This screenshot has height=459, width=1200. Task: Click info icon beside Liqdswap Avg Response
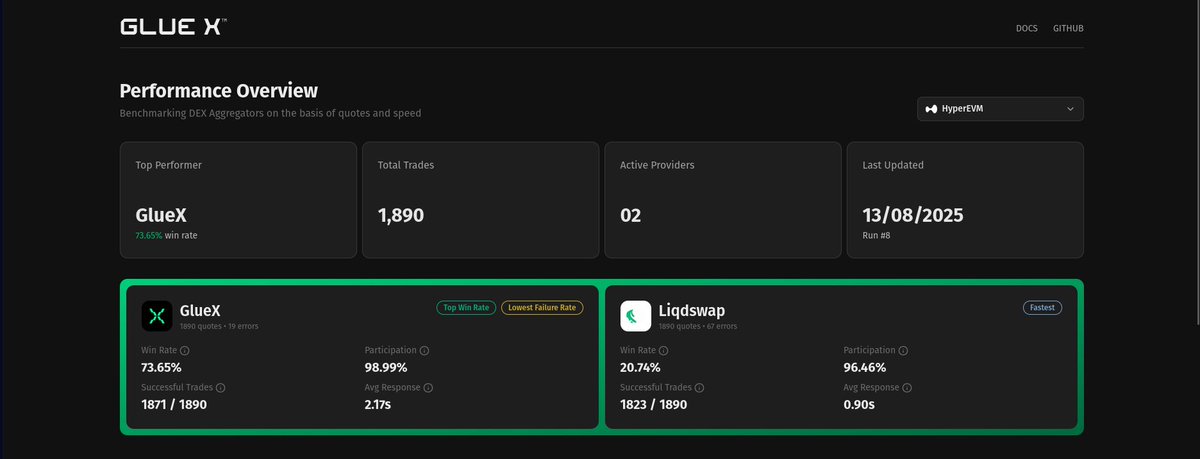click(x=907, y=388)
